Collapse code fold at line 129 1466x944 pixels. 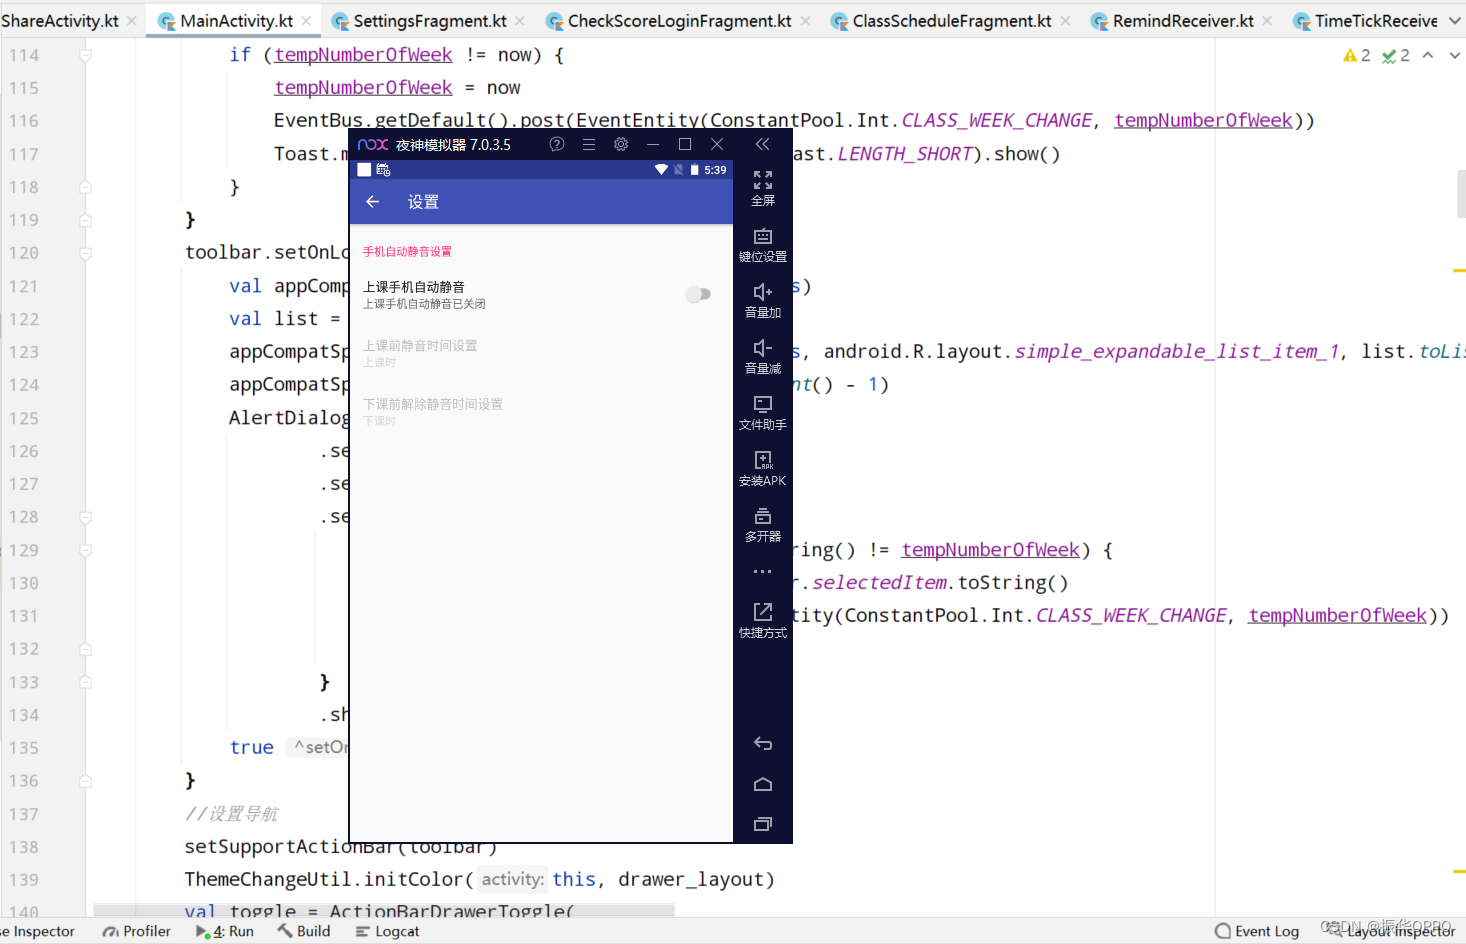click(x=86, y=550)
